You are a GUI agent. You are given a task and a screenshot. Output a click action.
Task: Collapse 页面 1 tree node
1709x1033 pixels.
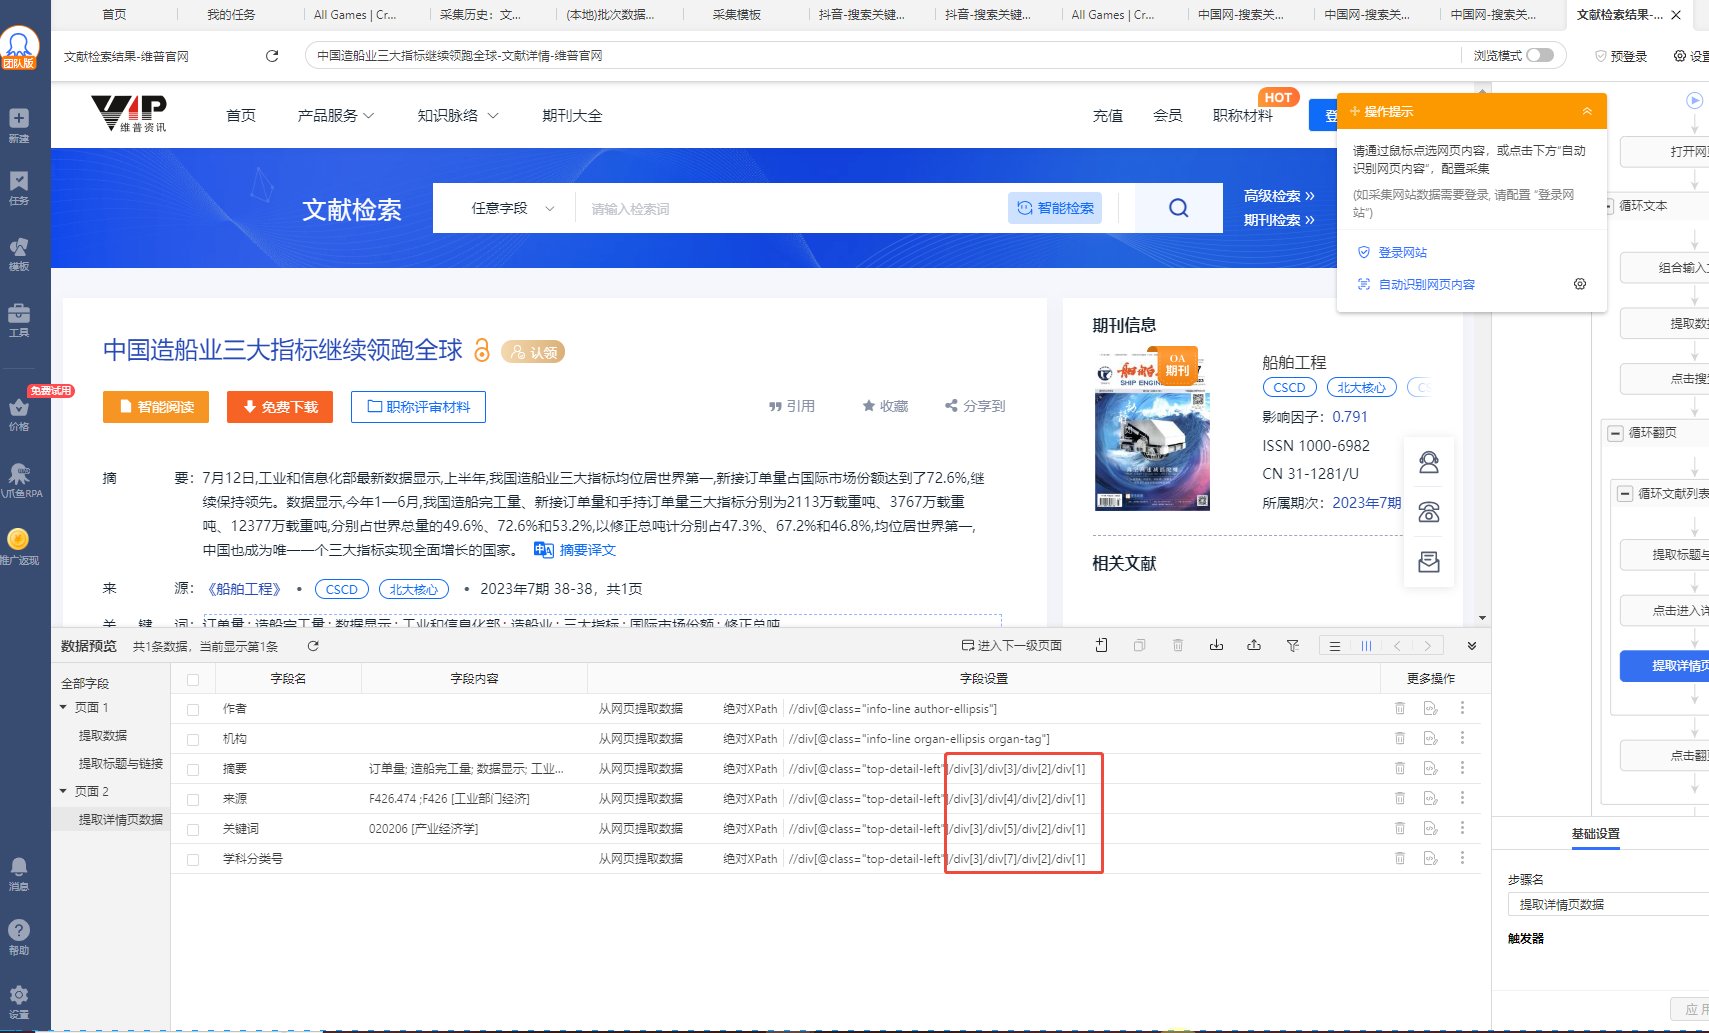click(x=64, y=707)
